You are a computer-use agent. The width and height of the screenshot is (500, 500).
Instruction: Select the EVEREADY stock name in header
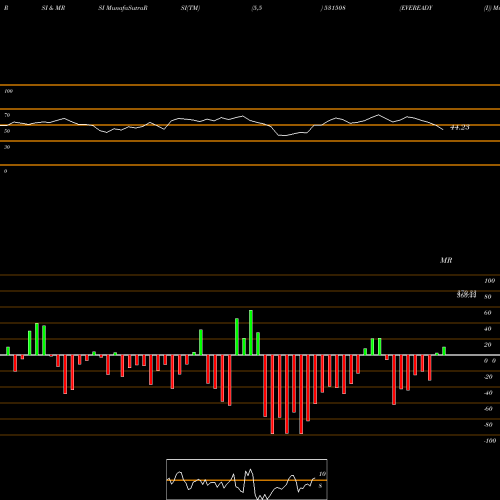tap(416, 8)
